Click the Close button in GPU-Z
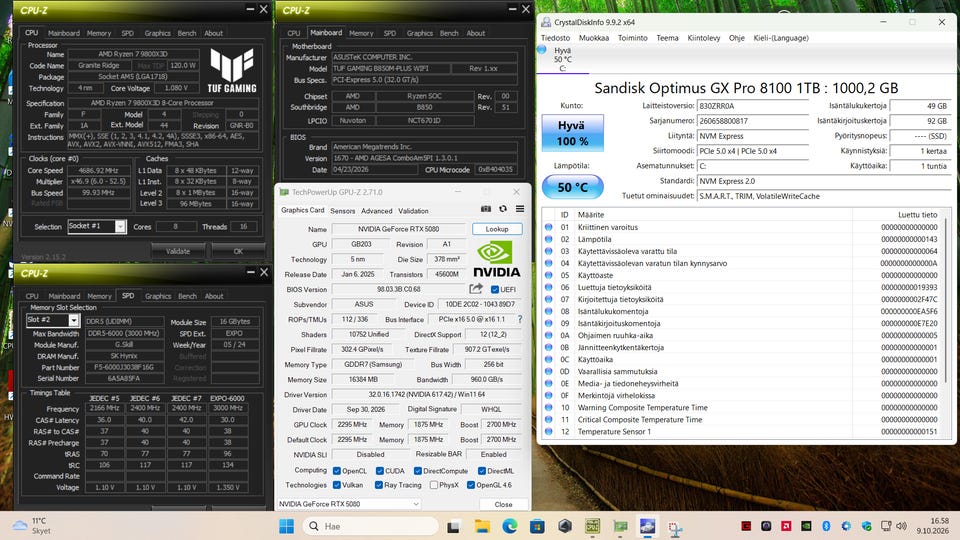This screenshot has width=960, height=540. click(x=503, y=504)
